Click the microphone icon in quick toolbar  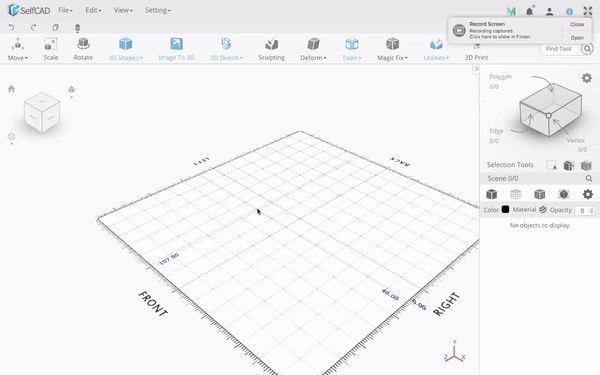77,28
